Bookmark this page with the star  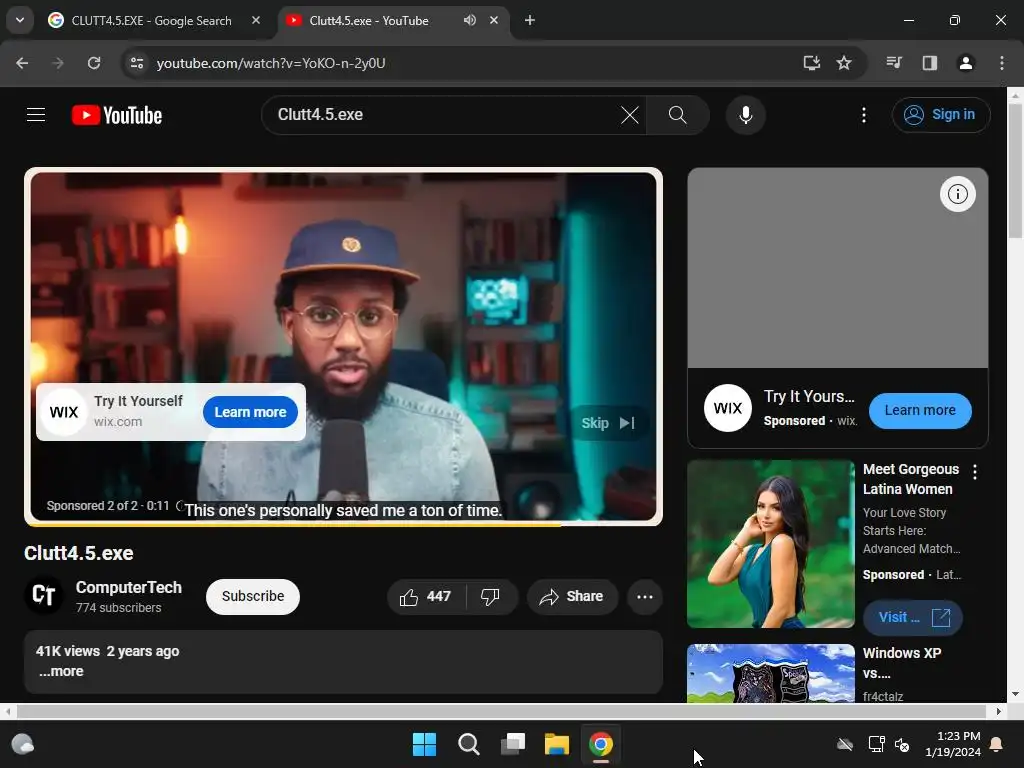point(844,63)
